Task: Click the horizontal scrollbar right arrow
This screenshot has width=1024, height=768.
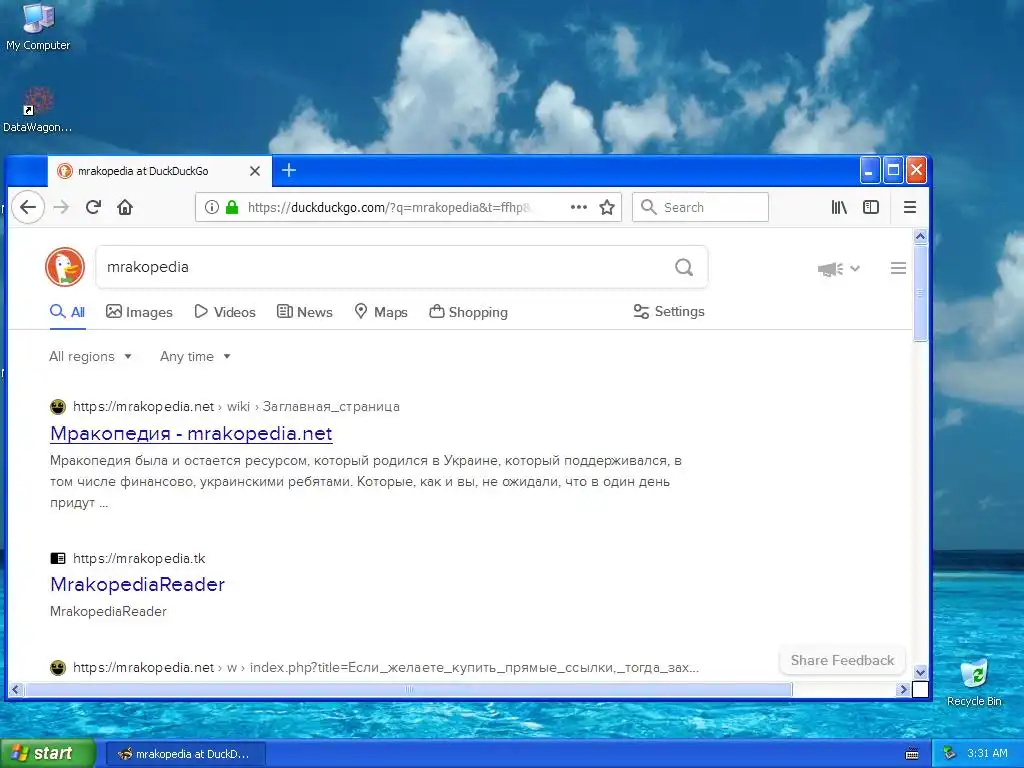Action: tap(903, 689)
